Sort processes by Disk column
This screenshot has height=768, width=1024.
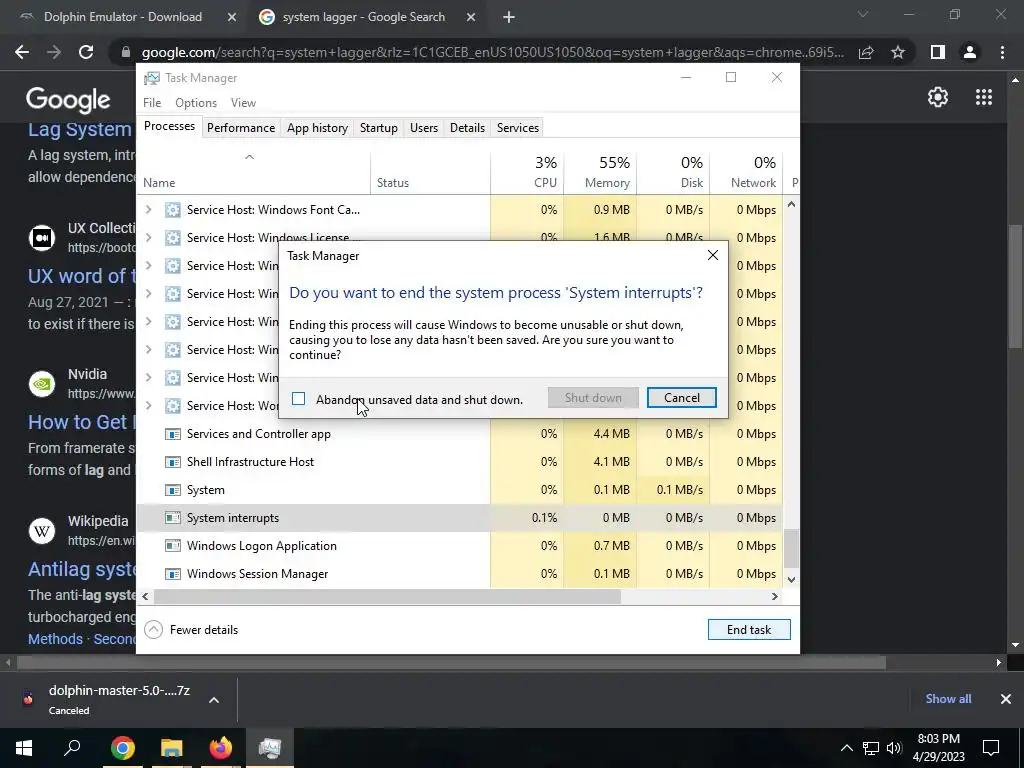[x=673, y=172]
